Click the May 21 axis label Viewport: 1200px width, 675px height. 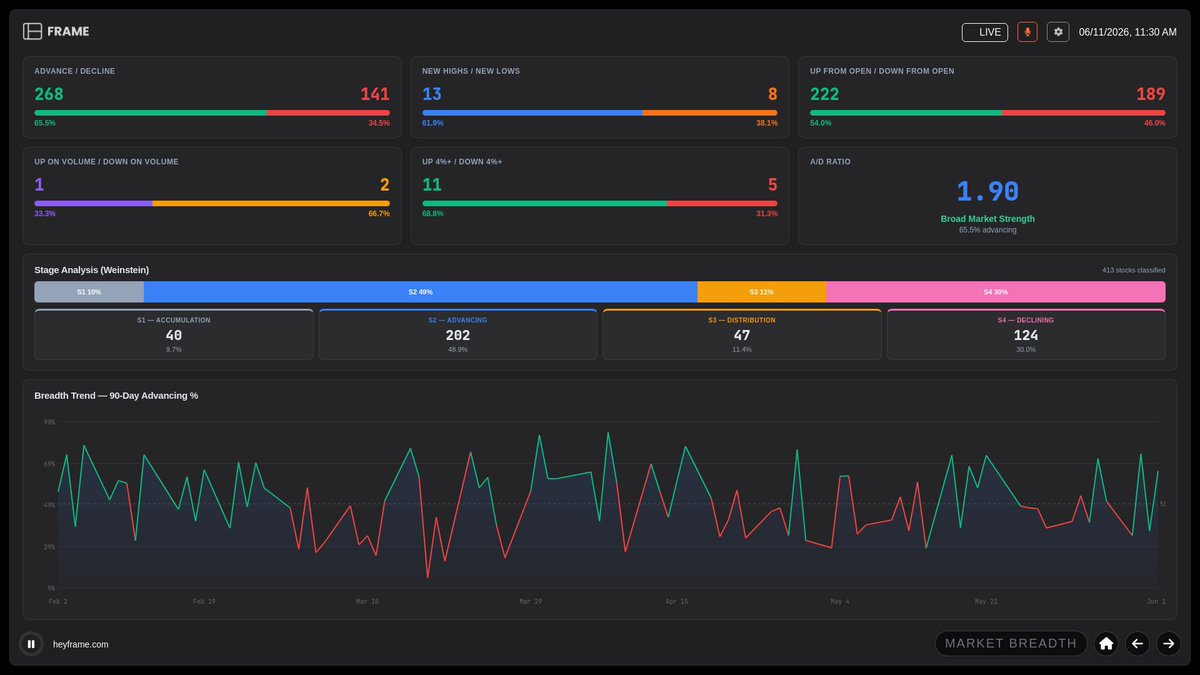tap(986, 602)
